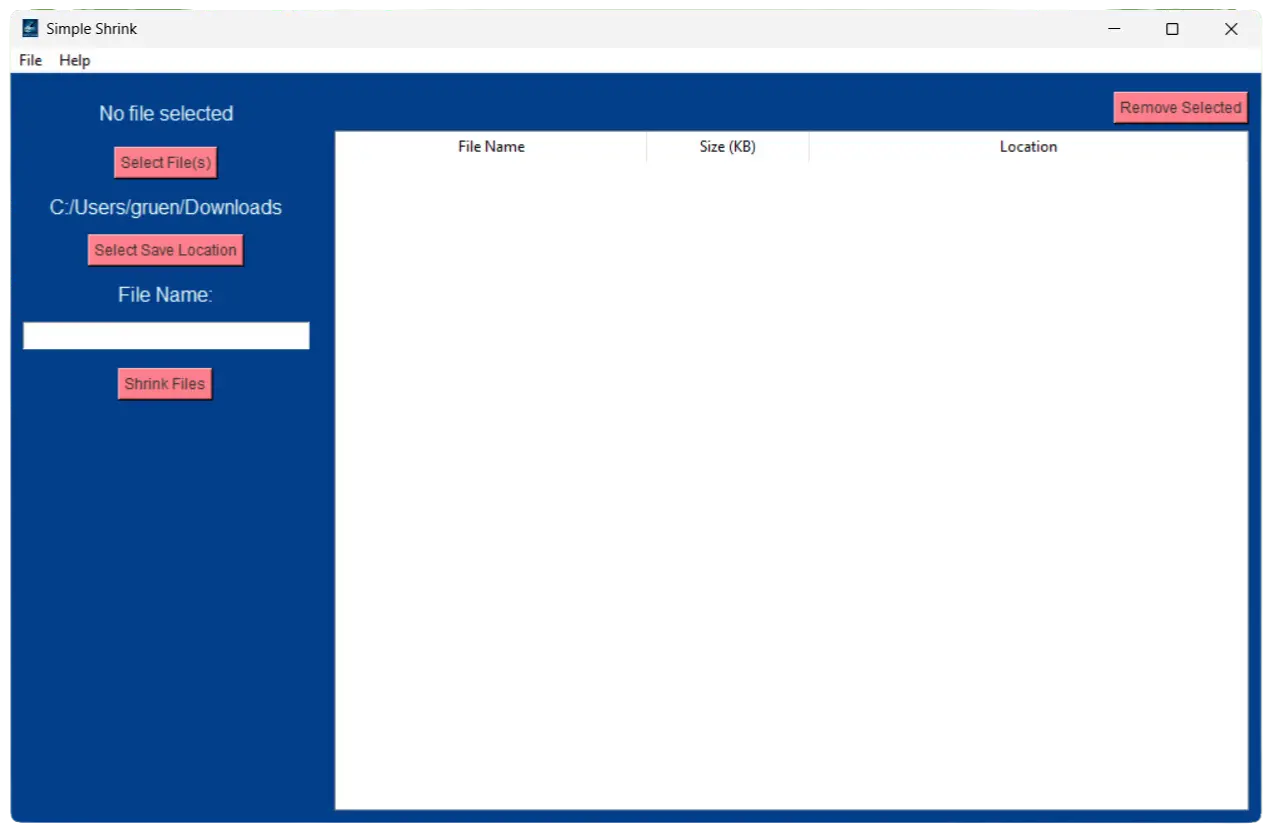
Task: Click the C:/Users/gruen/Downloads path text
Action: (x=166, y=207)
